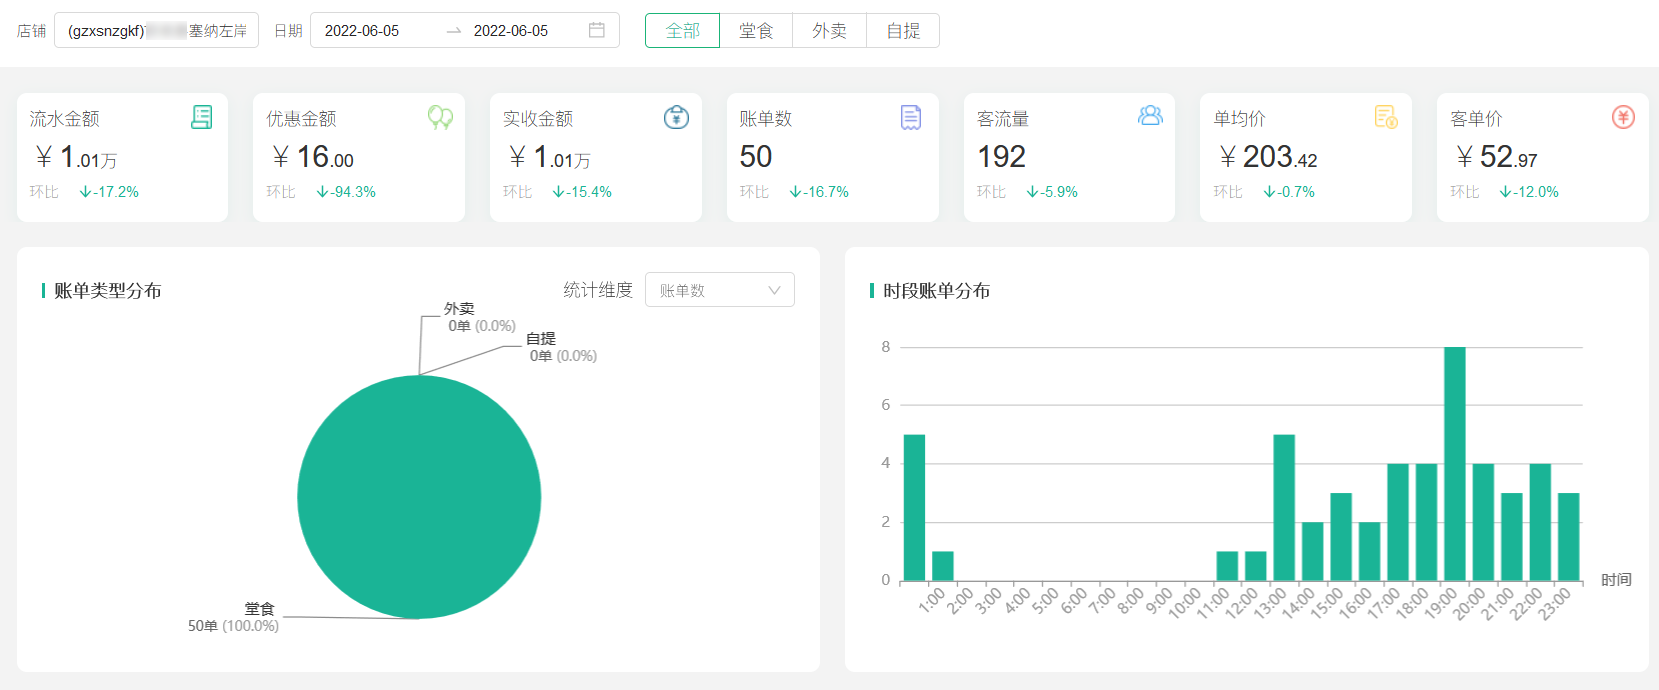Click the start date 2022-06-05 field

click(x=362, y=31)
